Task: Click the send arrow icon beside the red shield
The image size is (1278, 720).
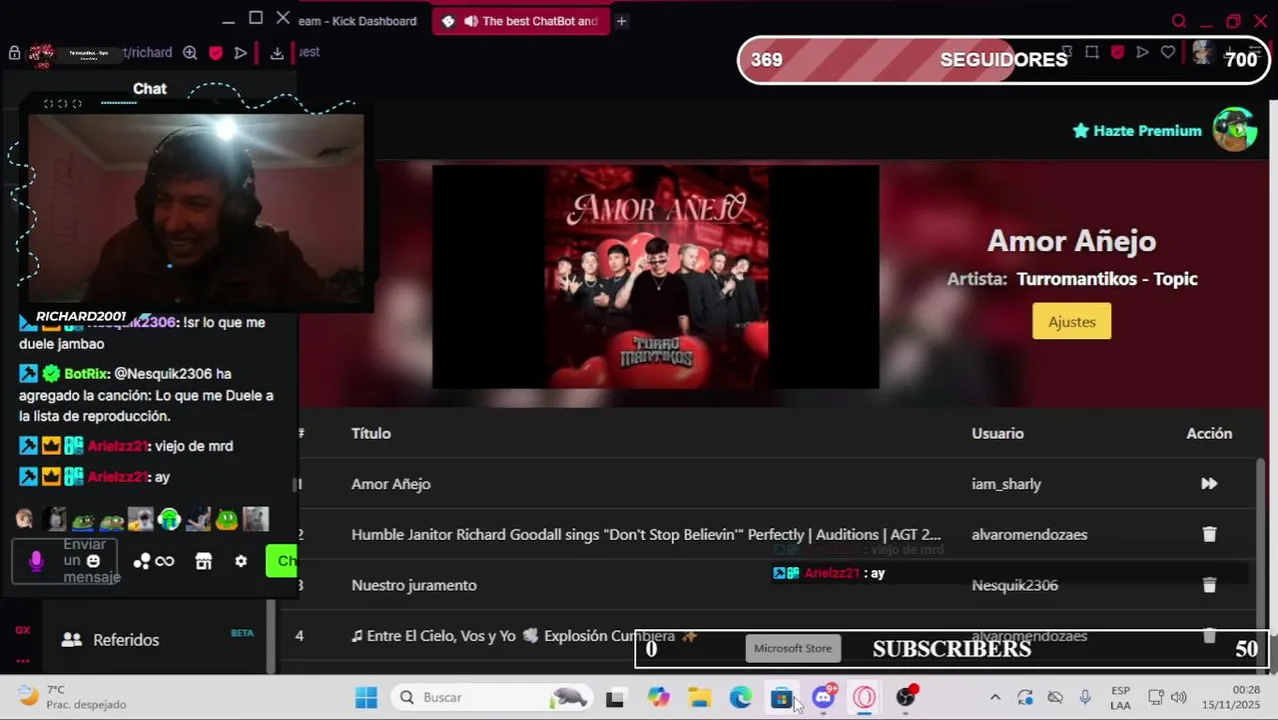Action: 241,53
